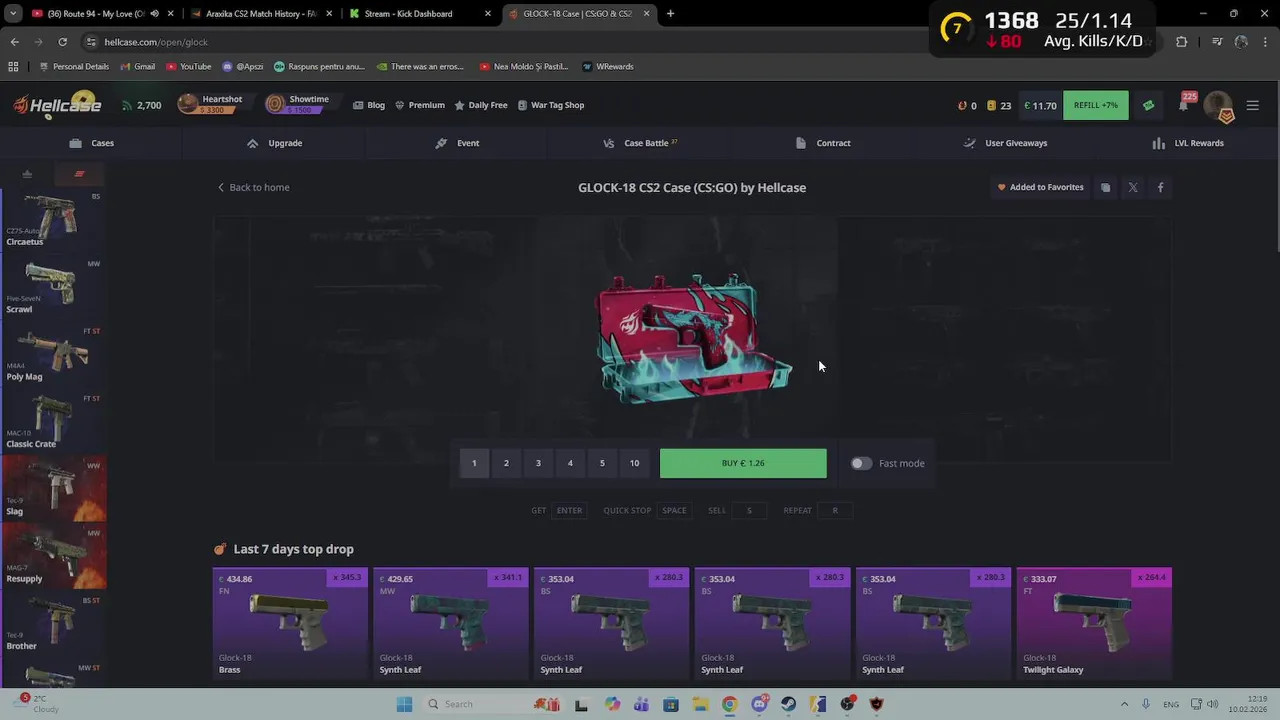Click the Blog link
The image size is (1280, 720).
369,105
